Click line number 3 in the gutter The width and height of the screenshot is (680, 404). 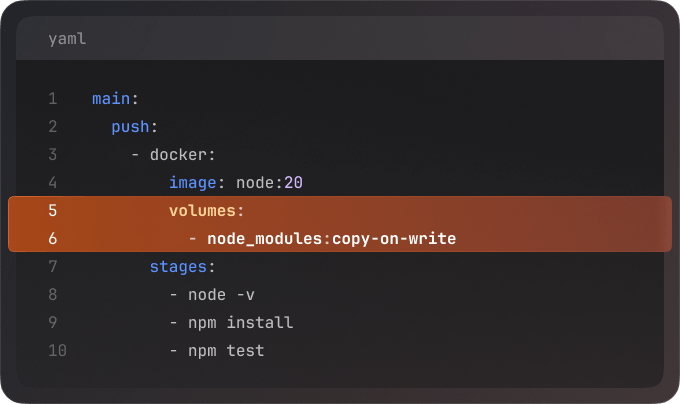click(x=52, y=155)
